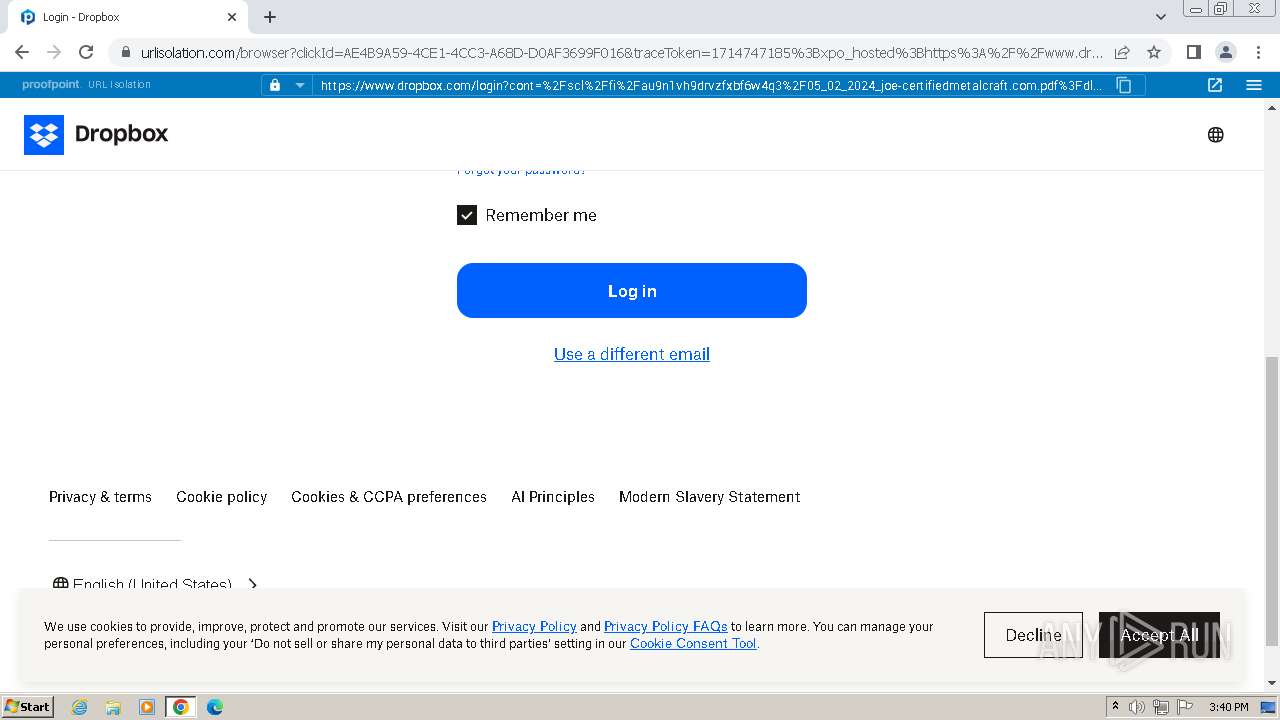Decline cookies button

coord(1033,635)
